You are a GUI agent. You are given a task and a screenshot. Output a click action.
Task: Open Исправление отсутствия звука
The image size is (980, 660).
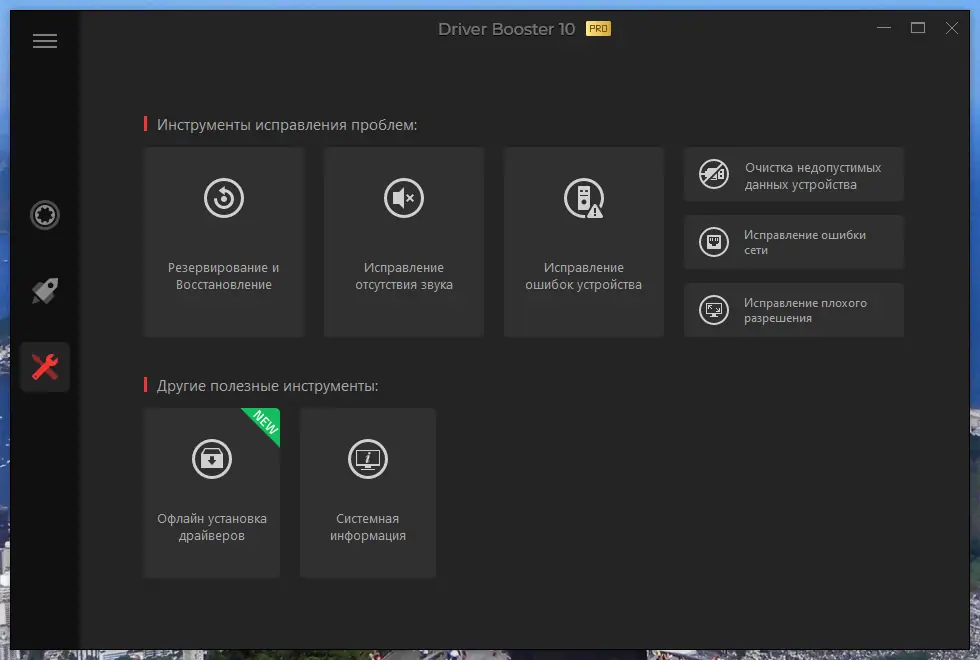pyautogui.click(x=404, y=242)
